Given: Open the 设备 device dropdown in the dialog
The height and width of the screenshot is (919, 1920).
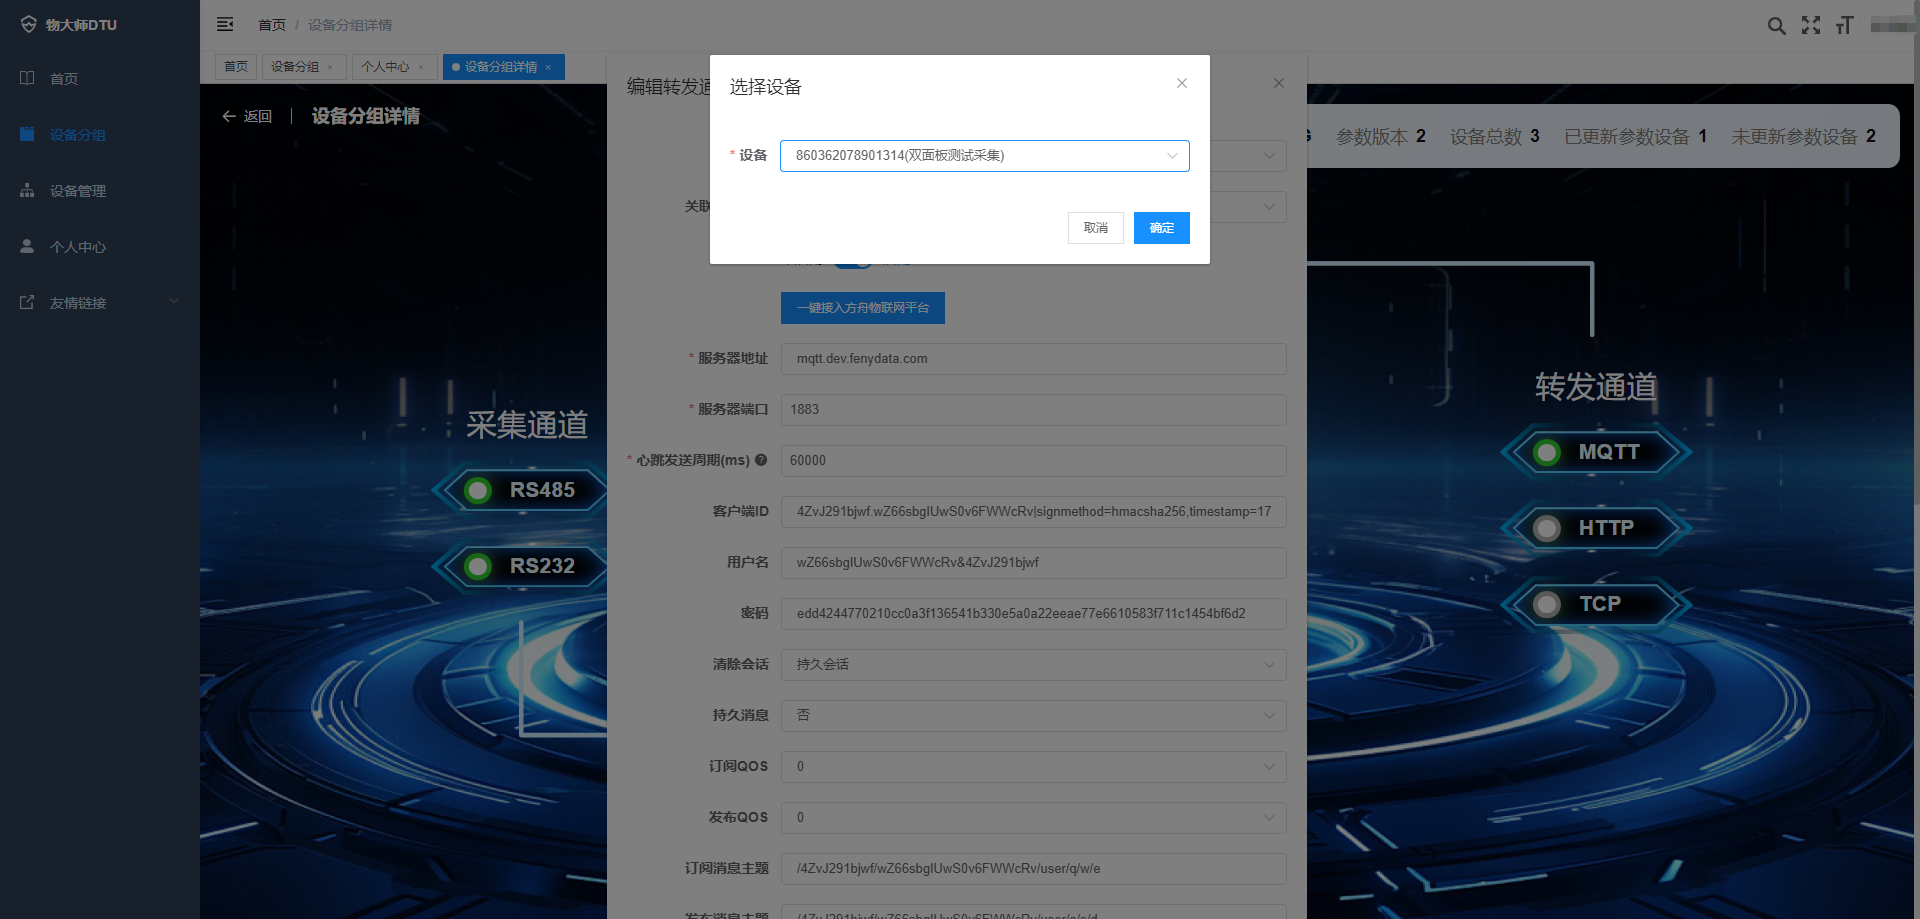Looking at the screenshot, I should click(x=984, y=156).
